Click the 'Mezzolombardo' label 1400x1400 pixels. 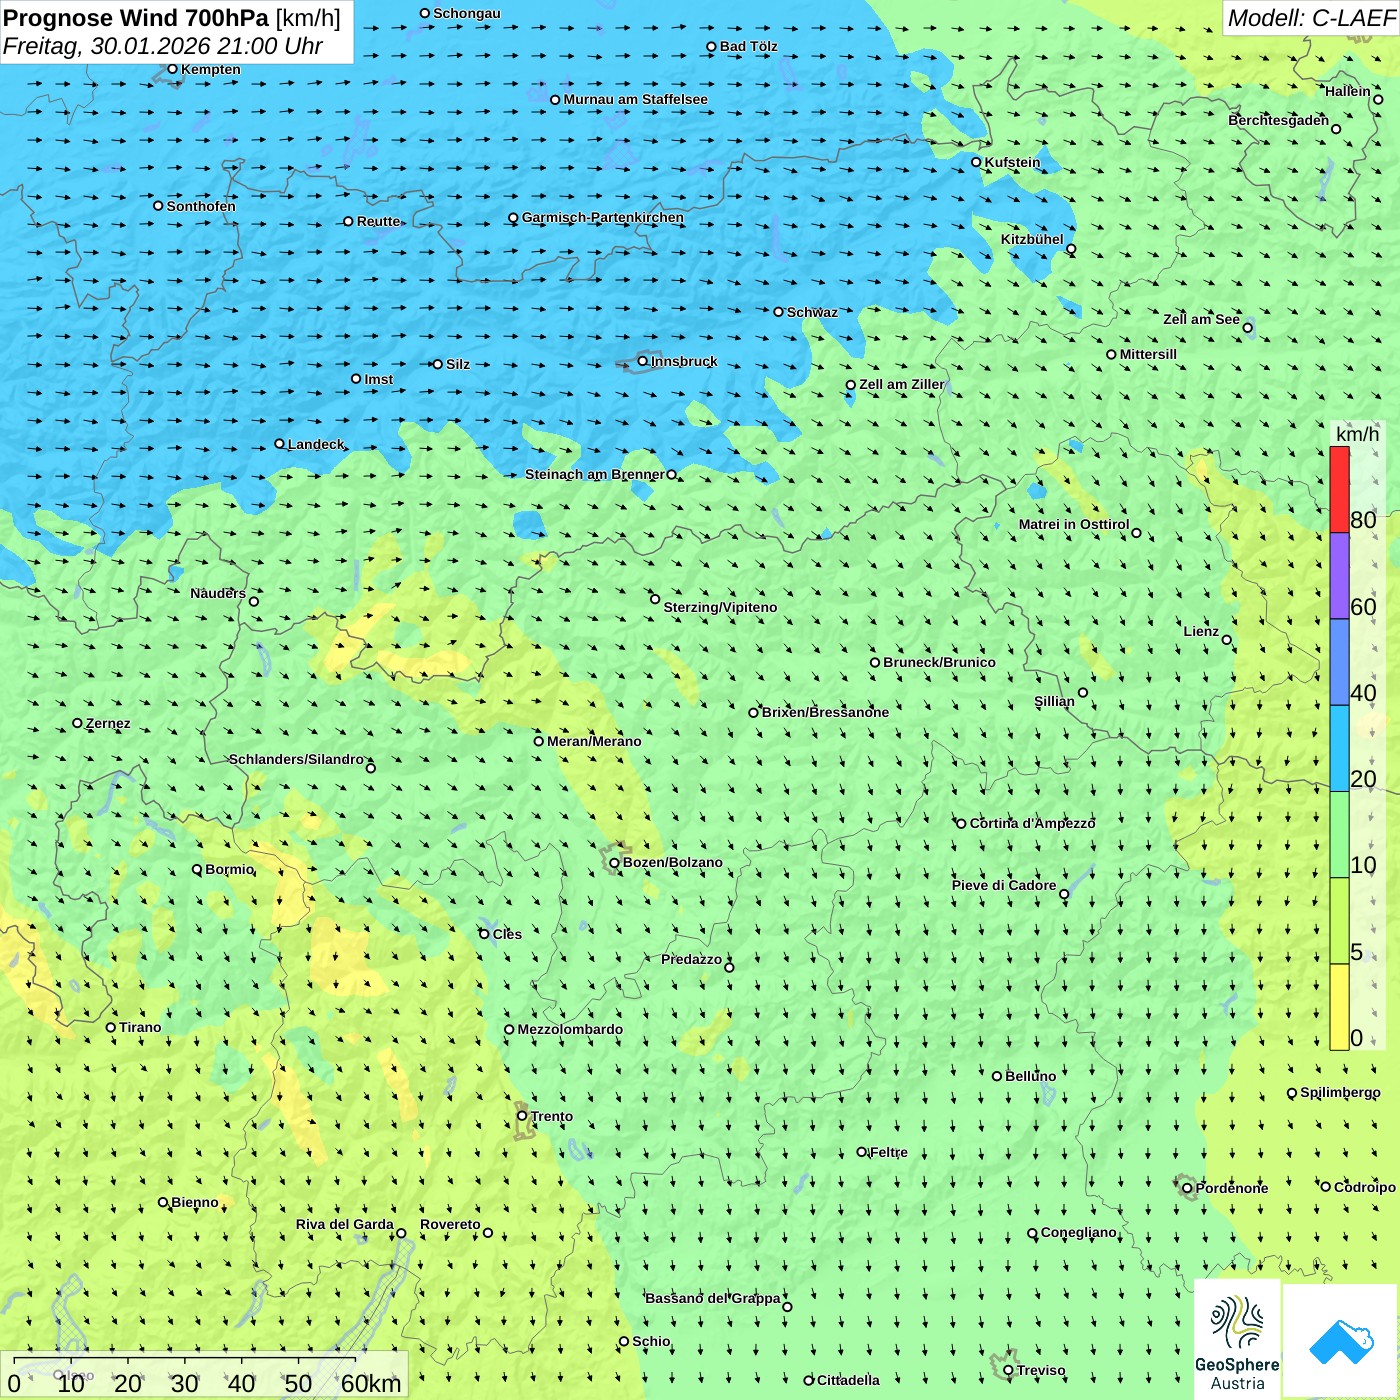tap(570, 1029)
